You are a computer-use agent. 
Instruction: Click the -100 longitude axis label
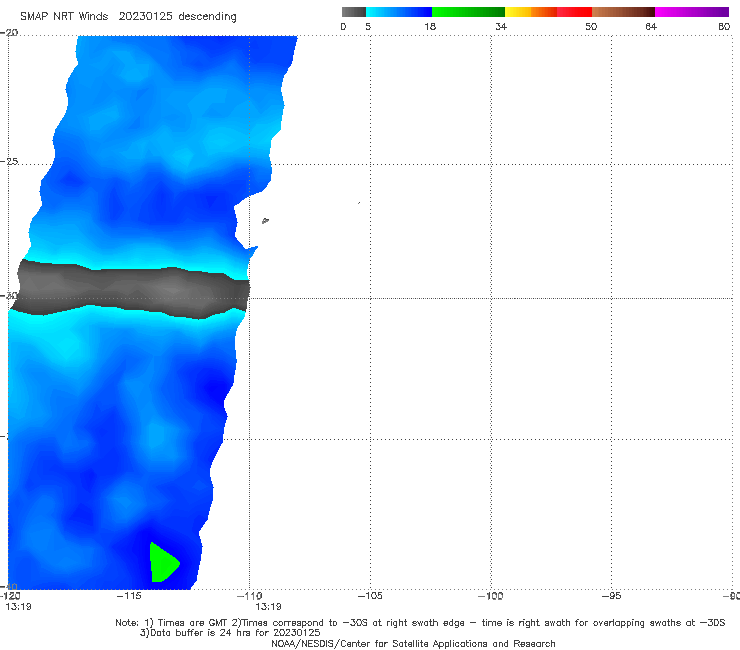tap(490, 596)
